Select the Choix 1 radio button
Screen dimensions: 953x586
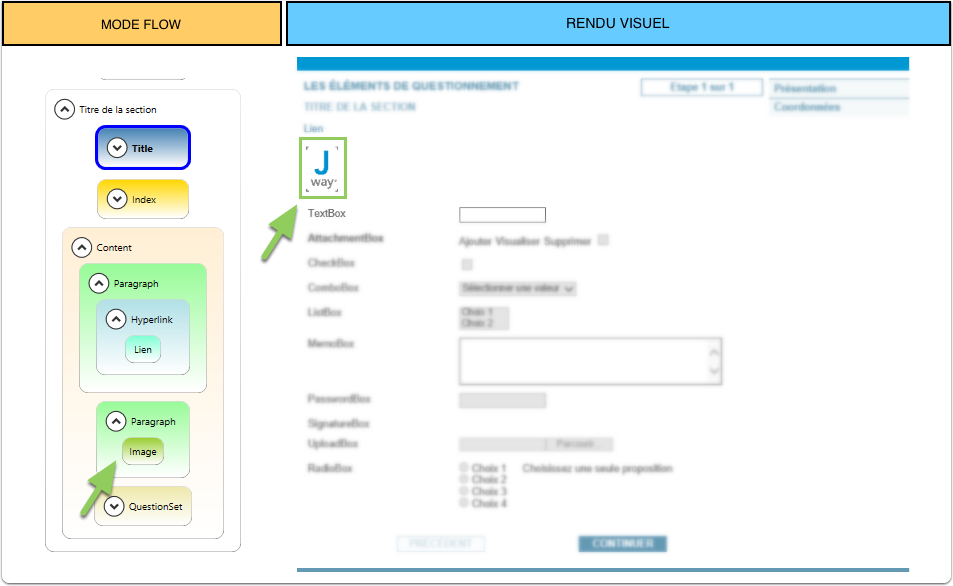[x=463, y=468]
